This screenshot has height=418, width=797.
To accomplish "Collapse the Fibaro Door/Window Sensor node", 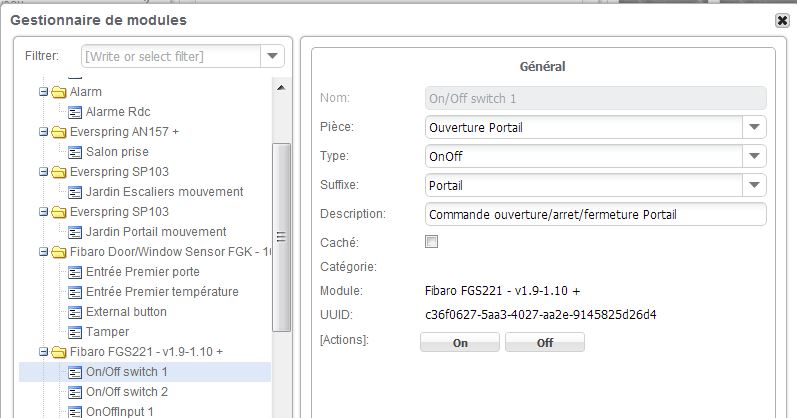I will tap(44, 252).
